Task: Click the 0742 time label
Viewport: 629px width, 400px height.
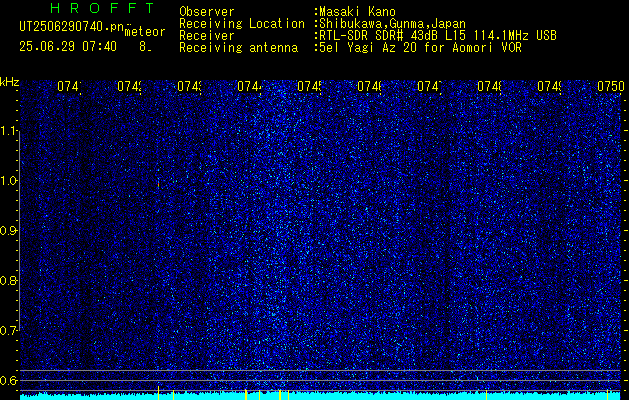Action: pos(129,86)
